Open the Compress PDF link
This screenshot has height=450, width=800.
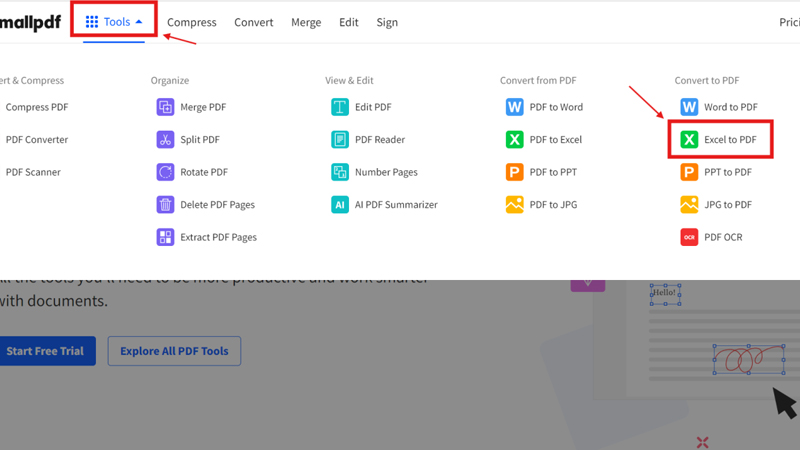click(37, 107)
